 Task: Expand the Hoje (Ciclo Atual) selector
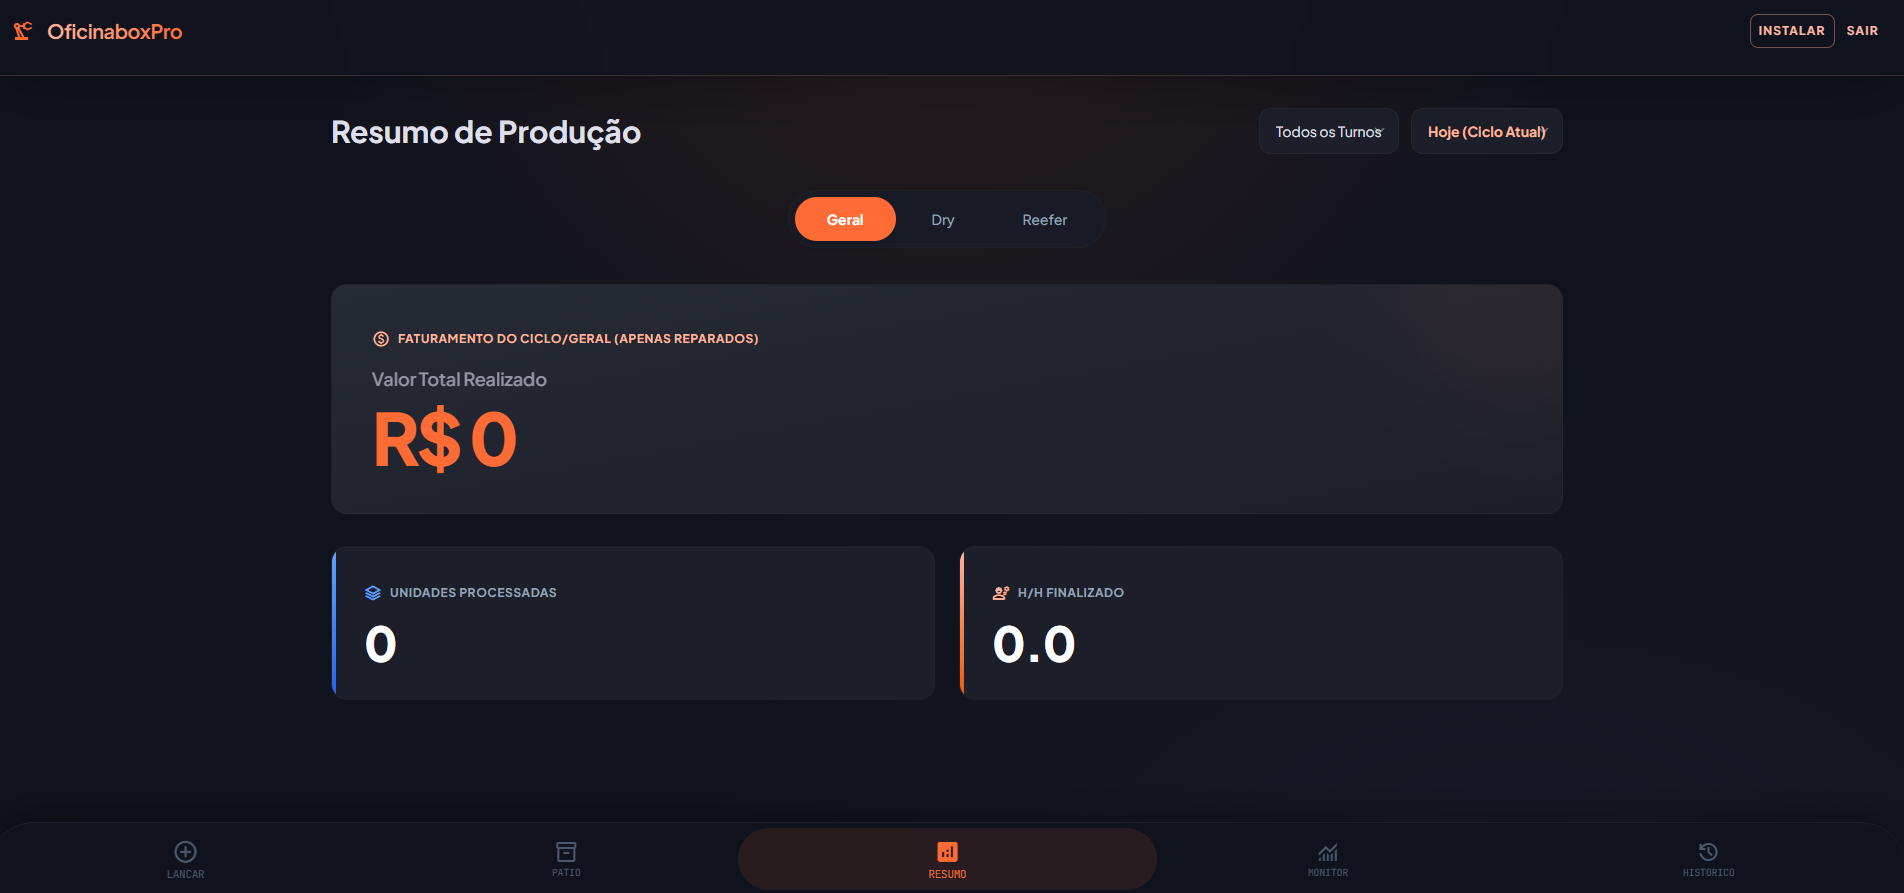1486,131
